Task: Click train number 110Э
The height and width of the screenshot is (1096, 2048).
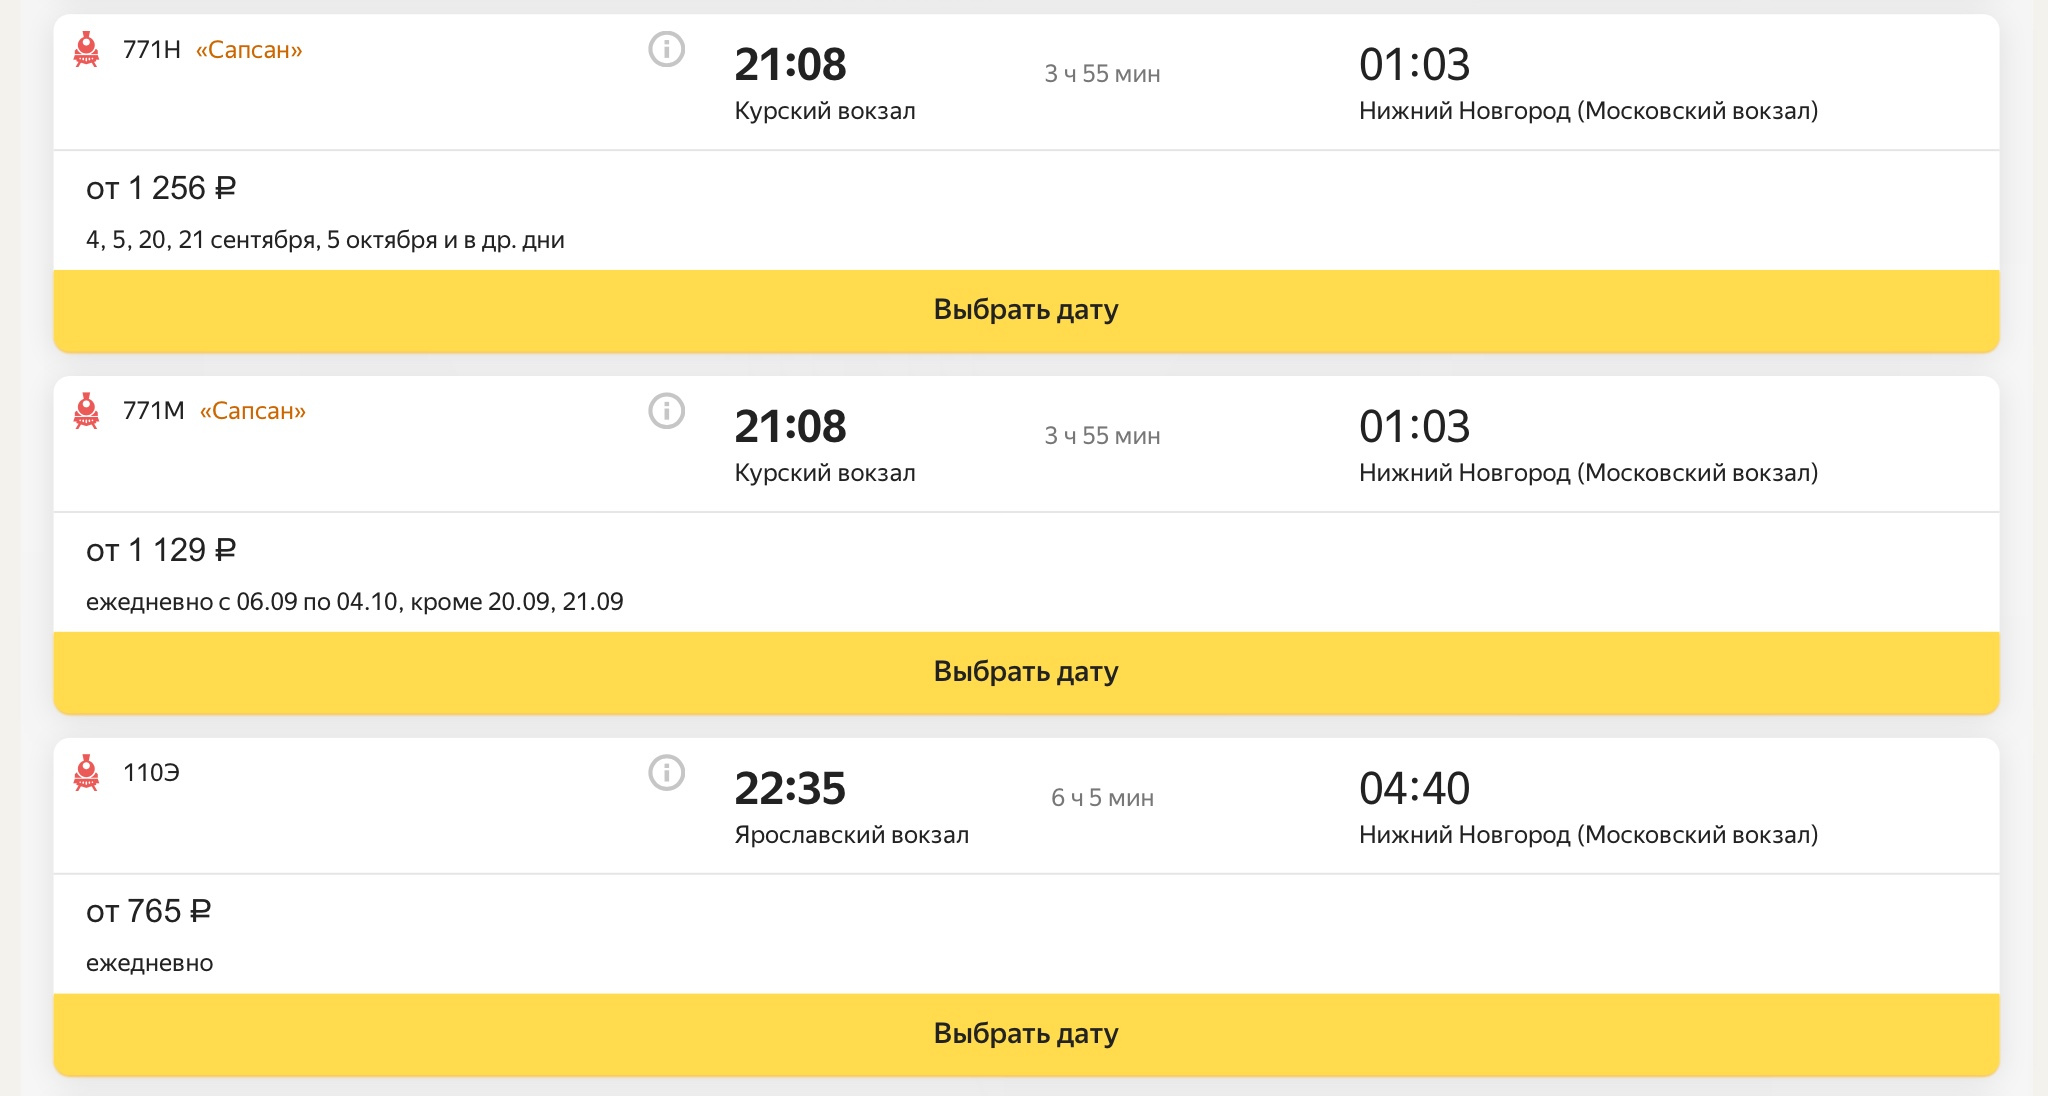Action: (x=151, y=773)
